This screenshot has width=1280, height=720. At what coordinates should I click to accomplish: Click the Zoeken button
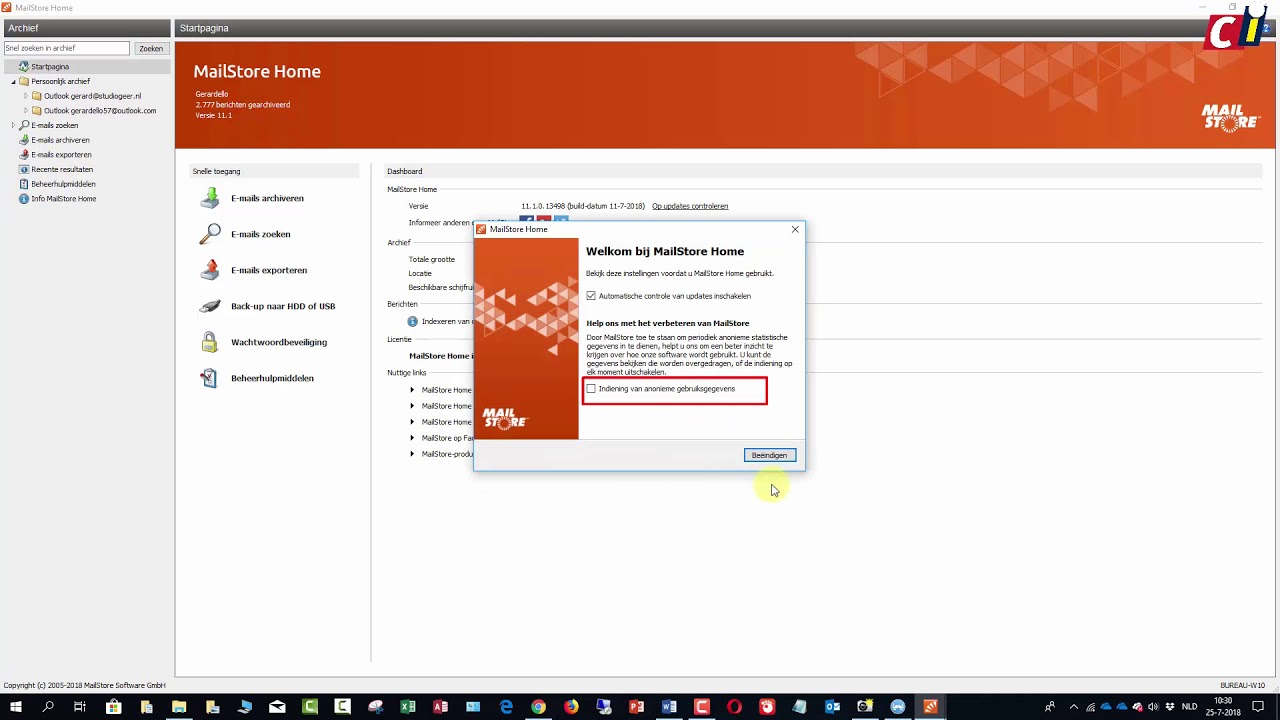[x=151, y=48]
